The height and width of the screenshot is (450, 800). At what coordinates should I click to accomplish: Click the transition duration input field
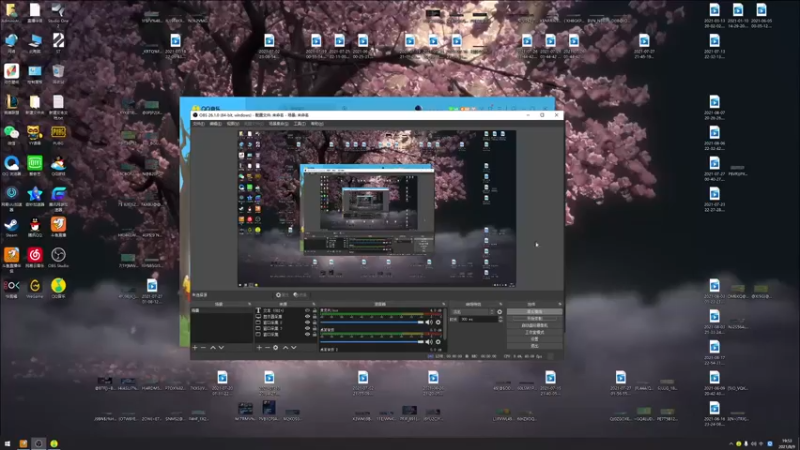[x=478, y=319]
